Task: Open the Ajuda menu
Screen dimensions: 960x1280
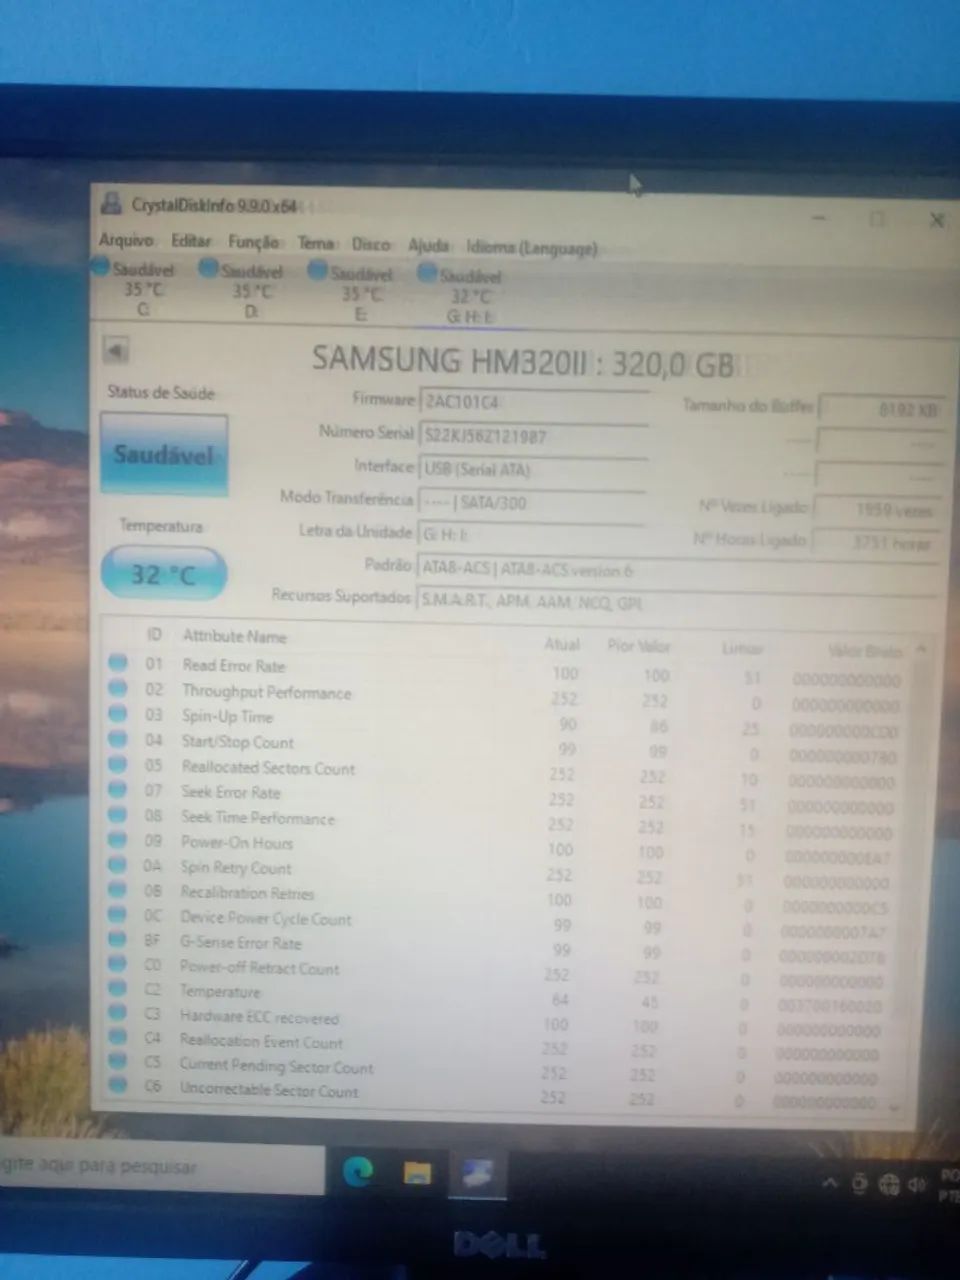Action: (x=428, y=245)
